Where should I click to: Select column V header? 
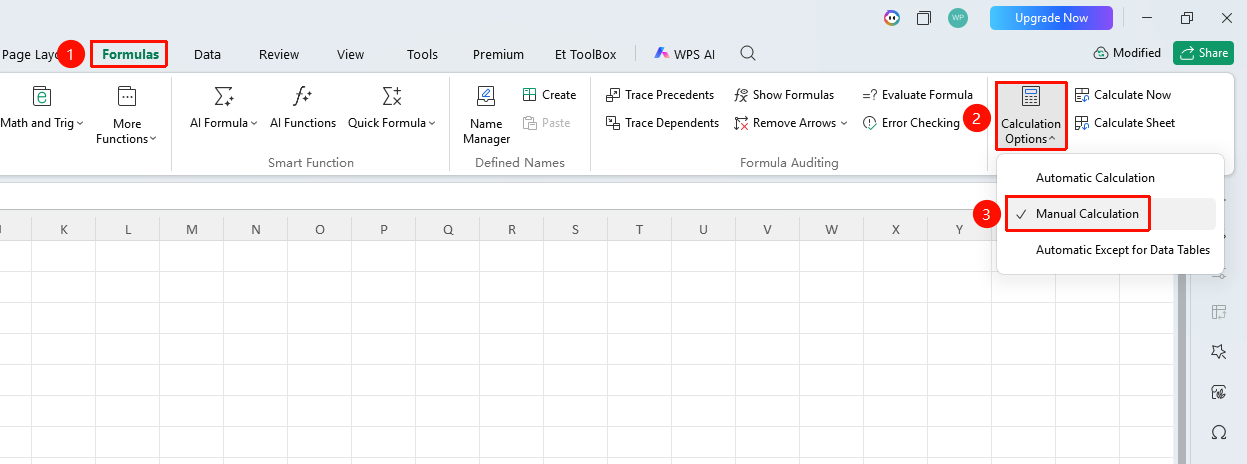pyautogui.click(x=768, y=230)
